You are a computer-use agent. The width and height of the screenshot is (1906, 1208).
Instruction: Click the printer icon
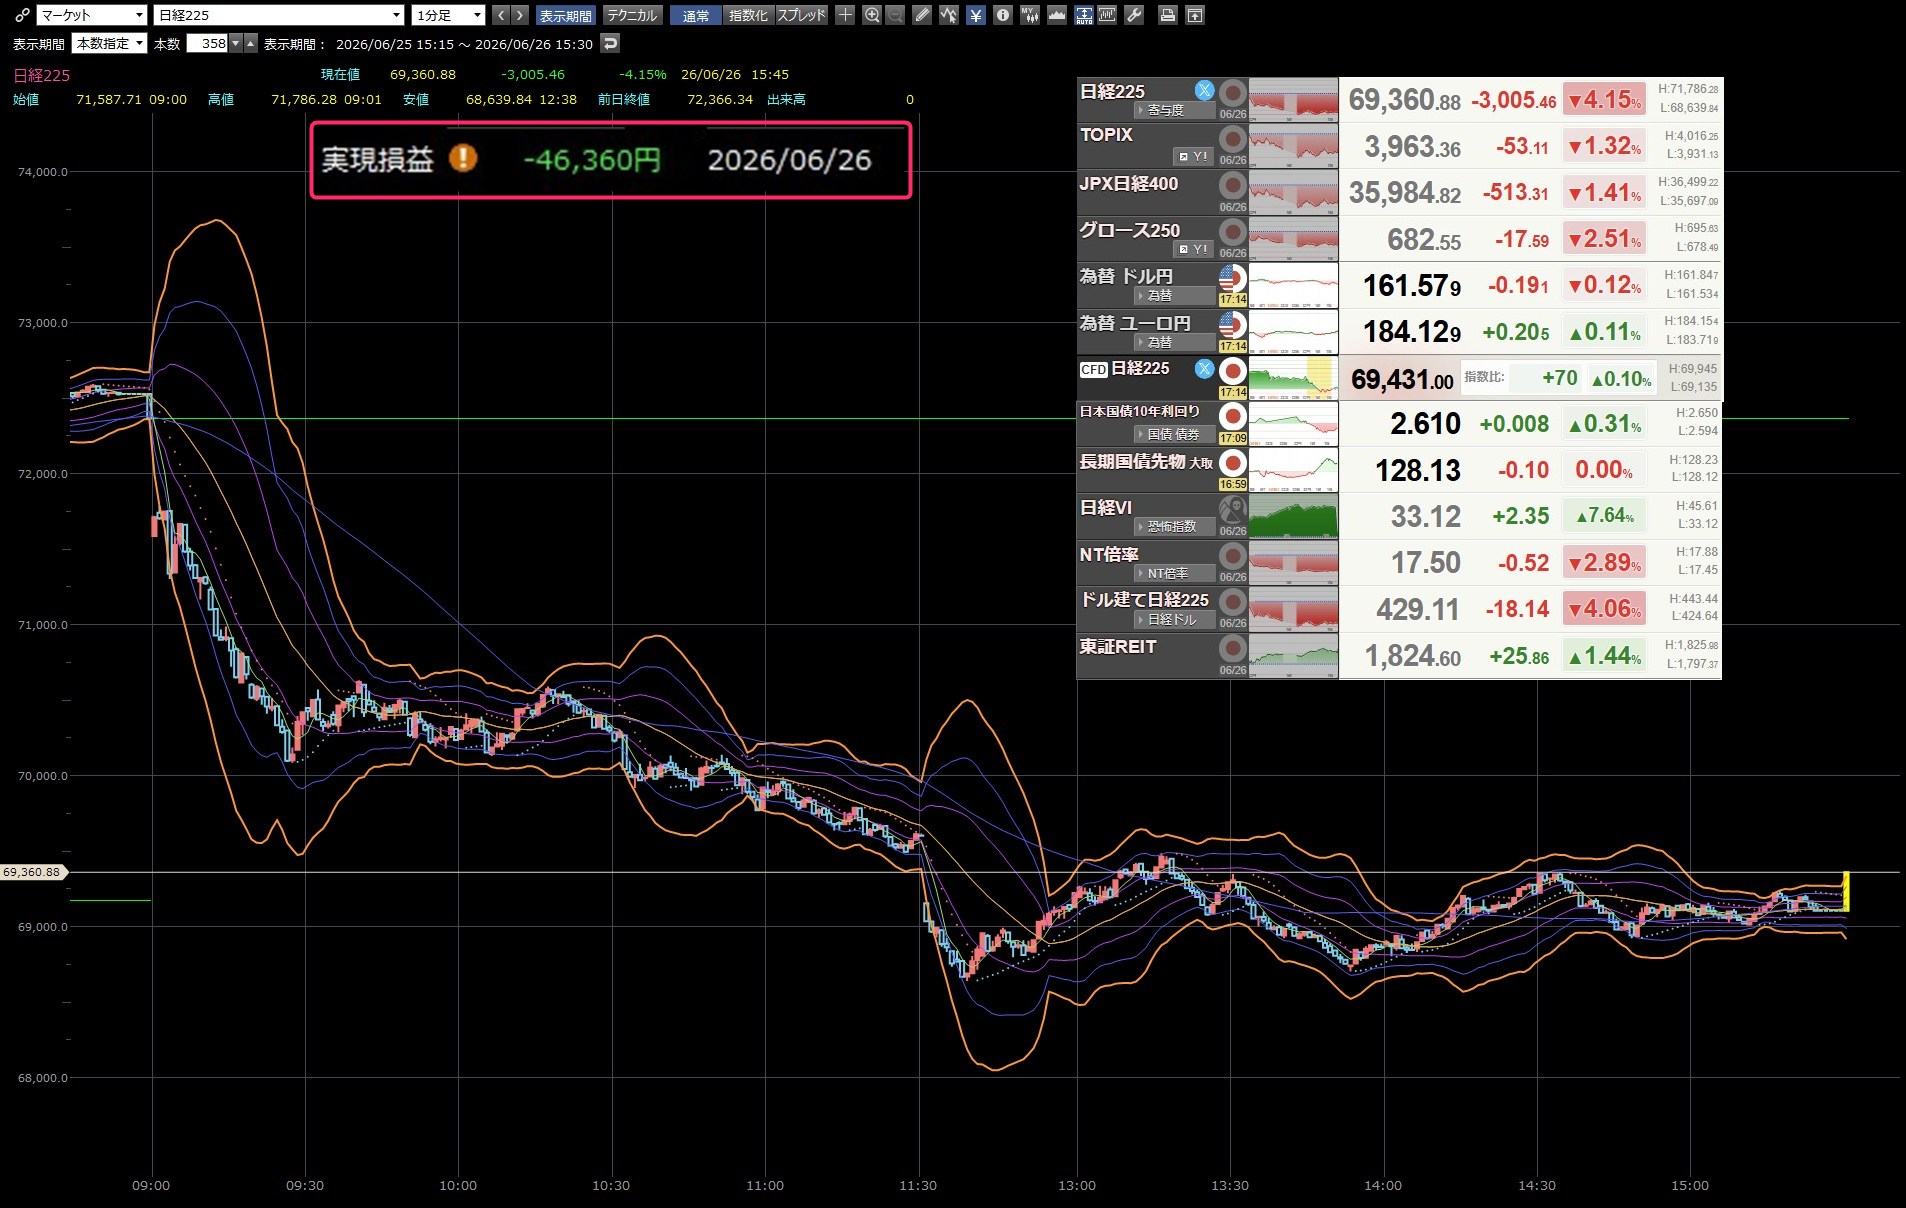[1167, 15]
